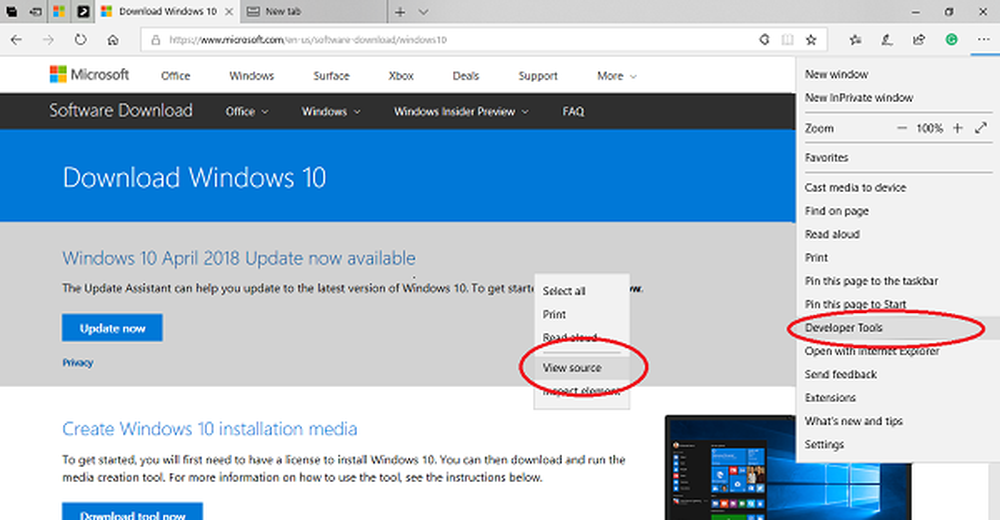Click the Add notes pen icon
The width and height of the screenshot is (1000, 520).
point(886,40)
